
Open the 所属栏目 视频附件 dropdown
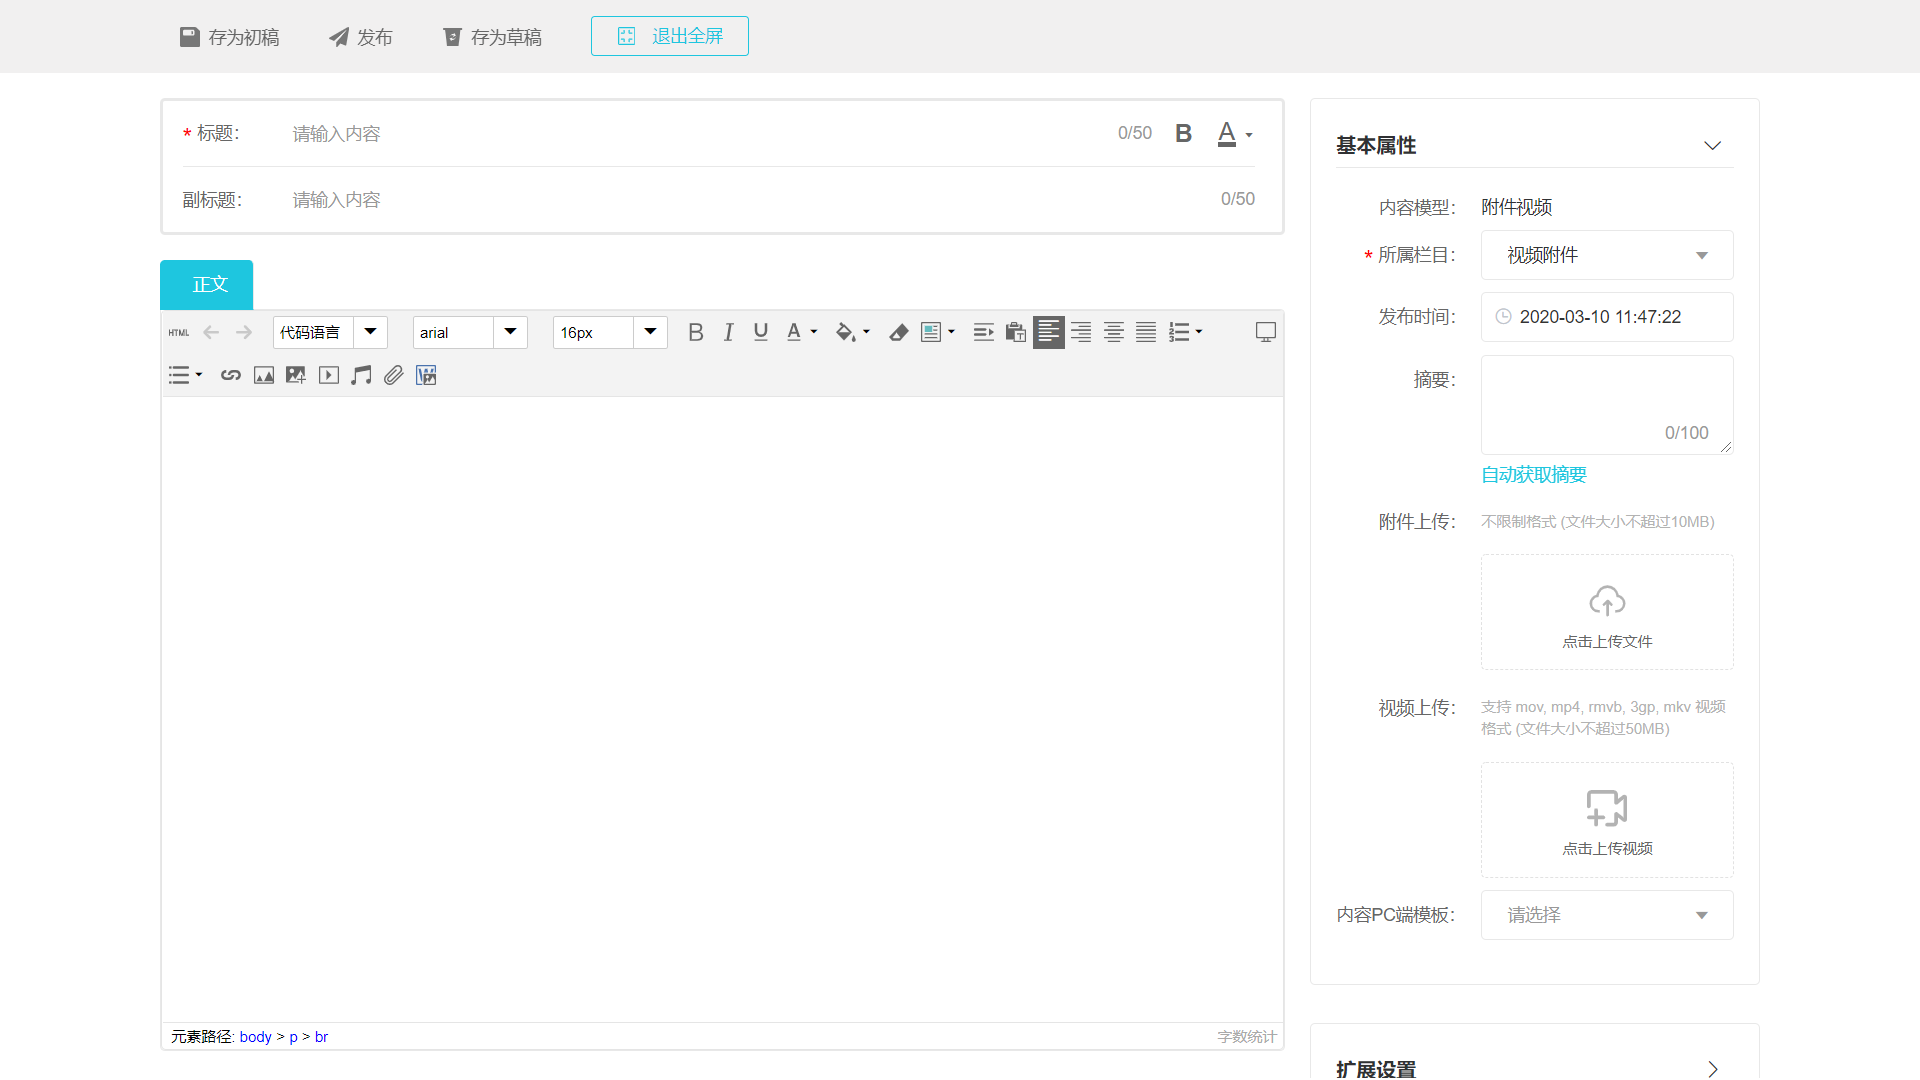1606,255
